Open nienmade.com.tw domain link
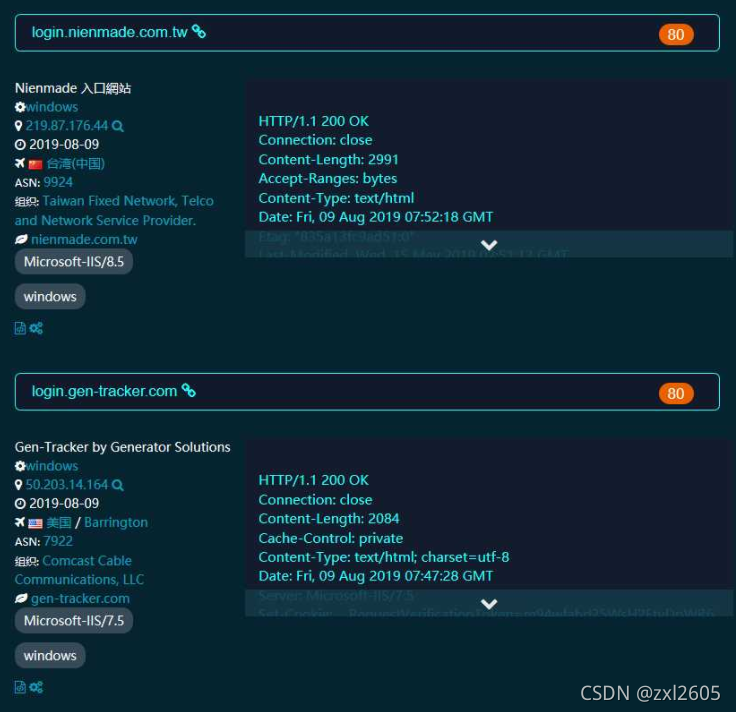 click(84, 239)
